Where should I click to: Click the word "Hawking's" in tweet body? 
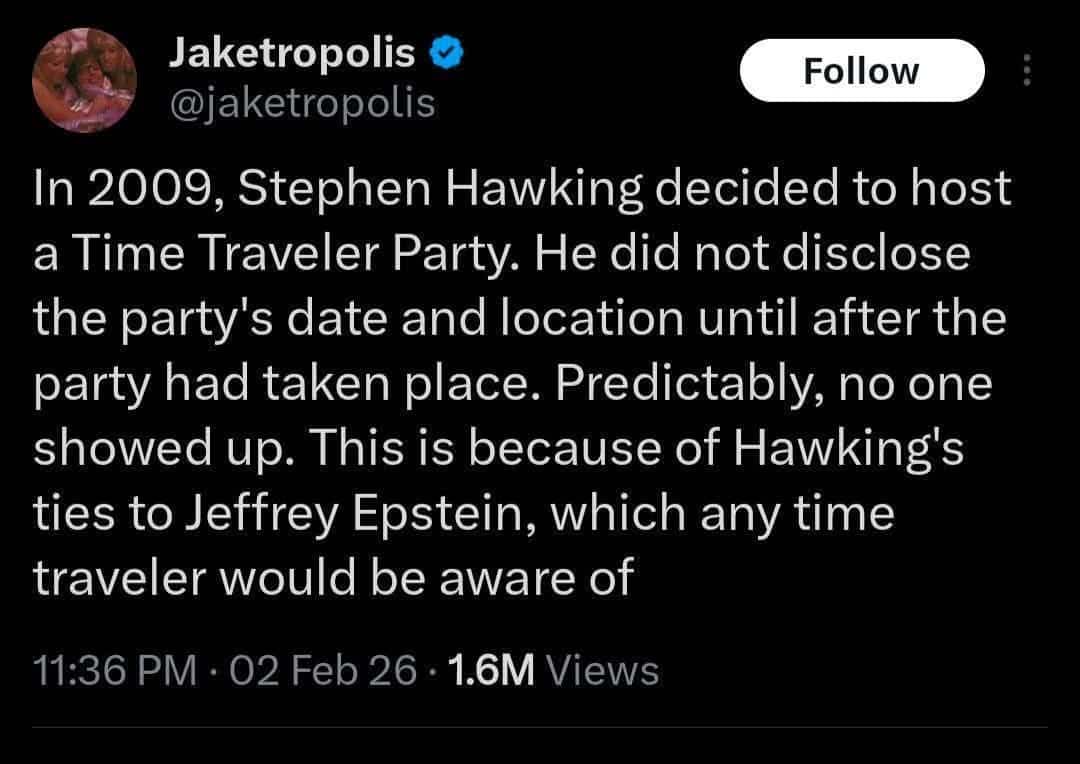(x=849, y=450)
